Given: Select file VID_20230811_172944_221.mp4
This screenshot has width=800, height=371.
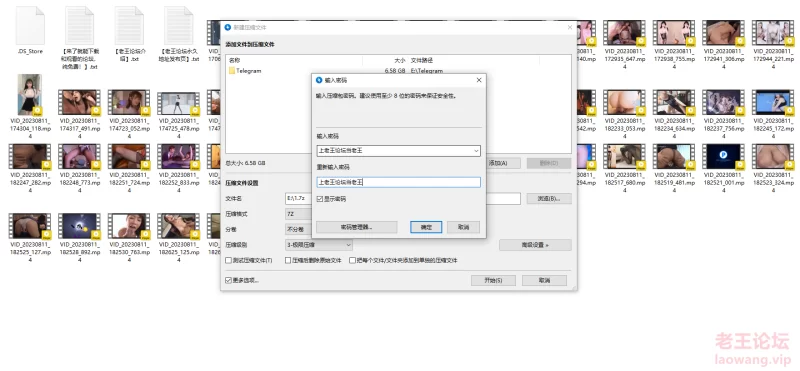Looking at the screenshot, I should [x=773, y=33].
